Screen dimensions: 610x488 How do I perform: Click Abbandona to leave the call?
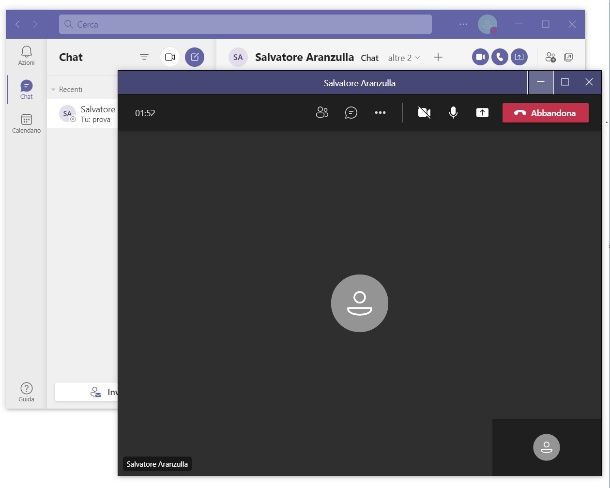click(545, 113)
